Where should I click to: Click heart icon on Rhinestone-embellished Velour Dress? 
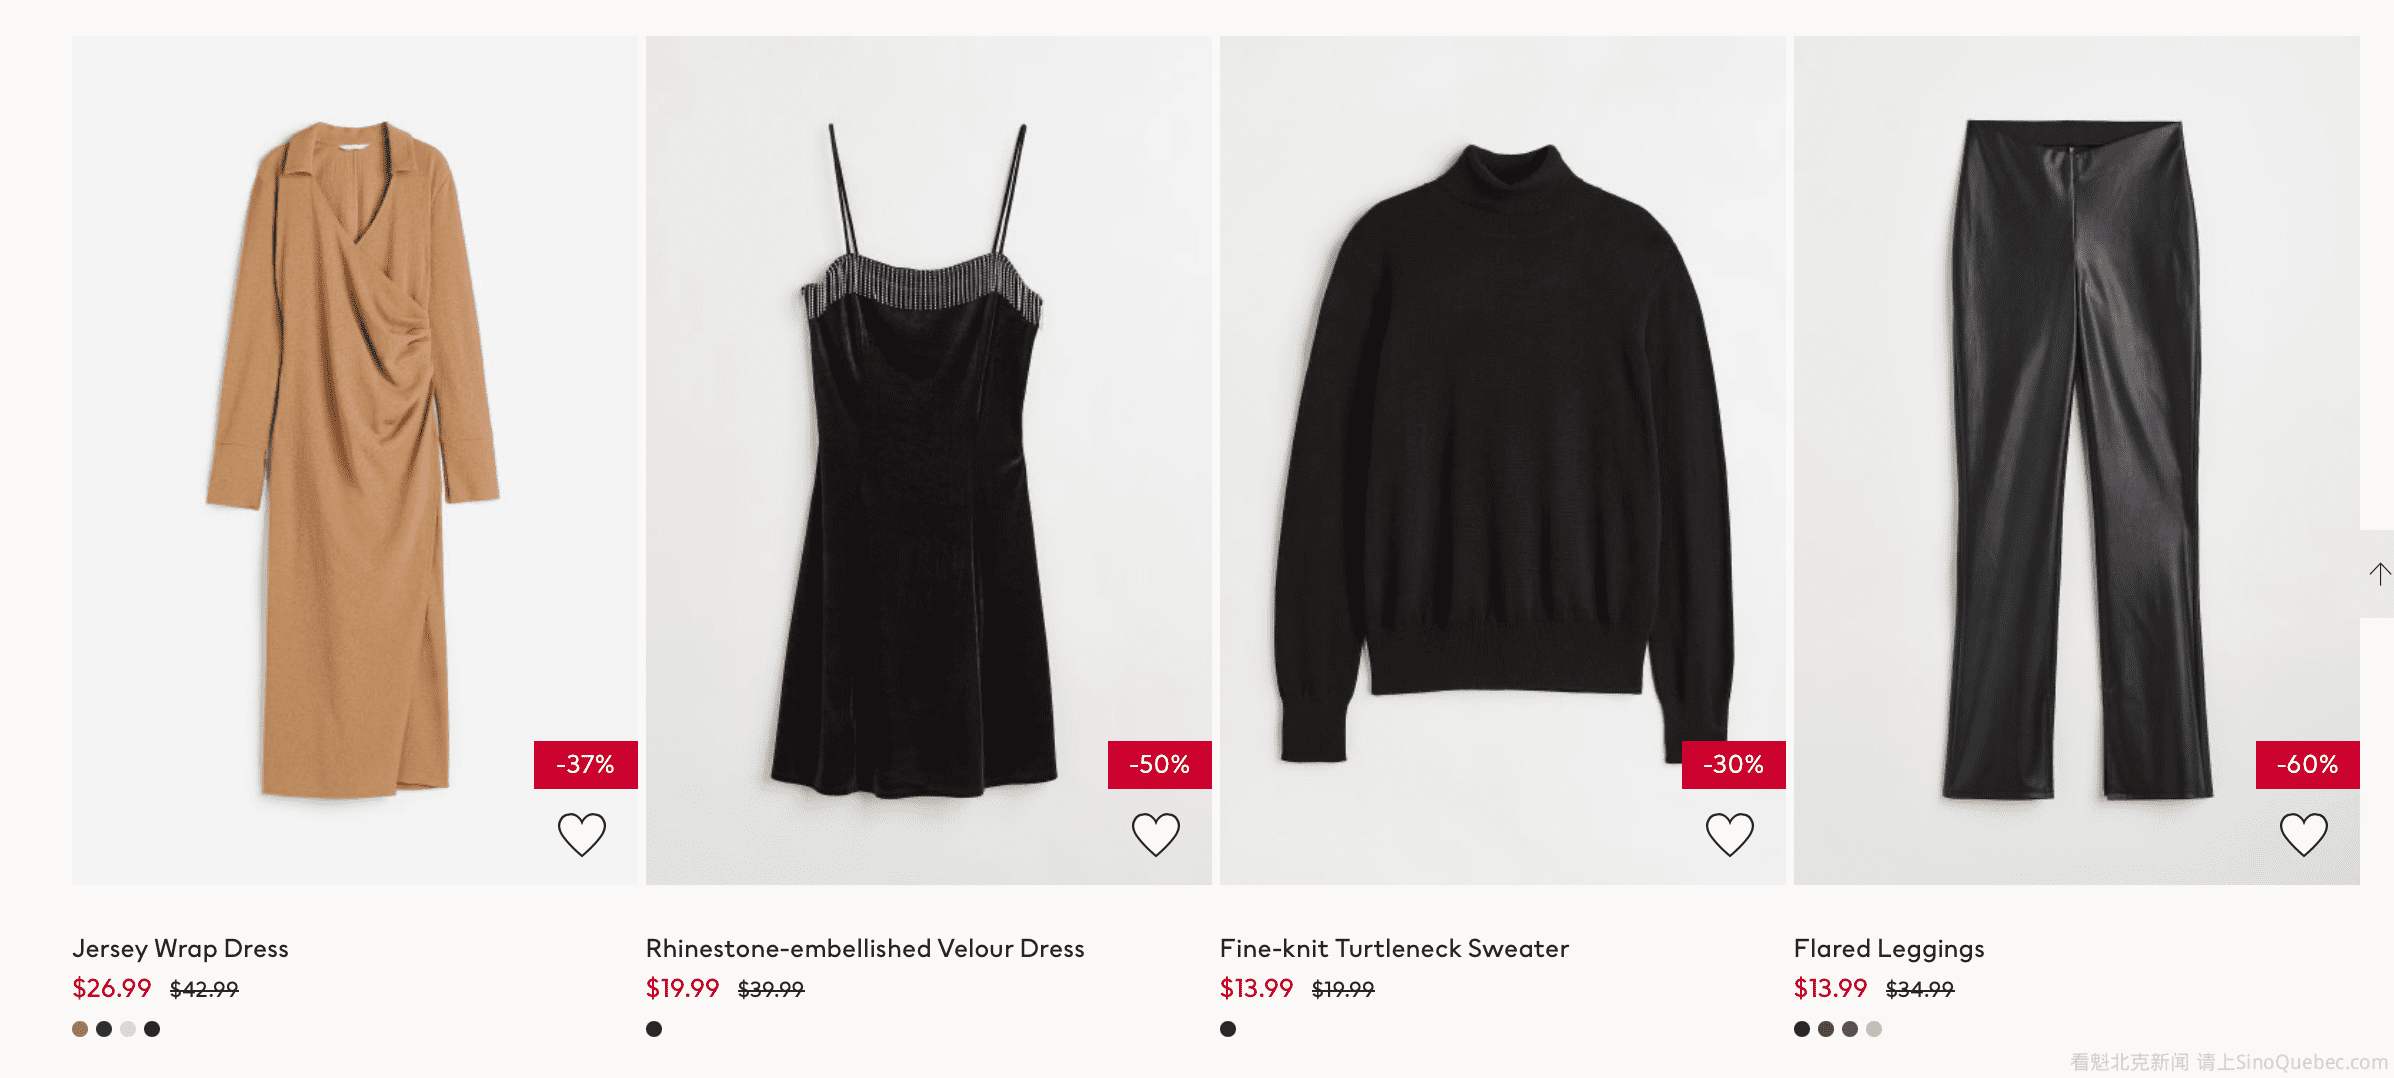(1155, 834)
